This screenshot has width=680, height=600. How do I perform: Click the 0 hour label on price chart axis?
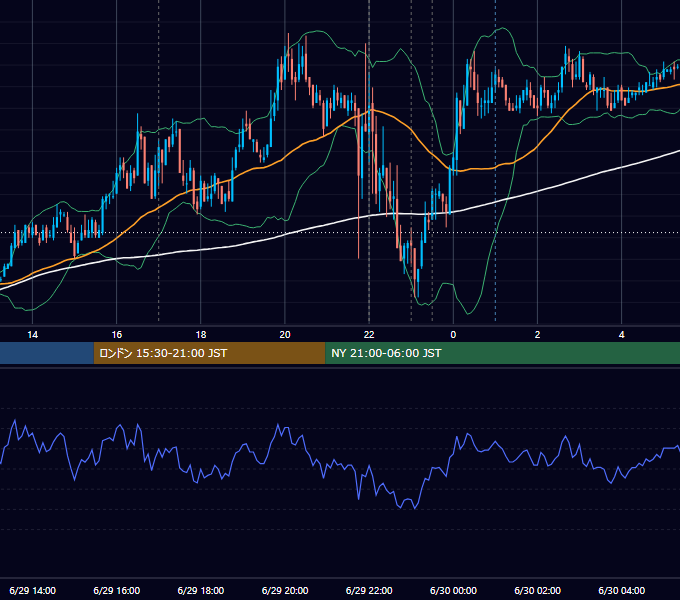[453, 335]
